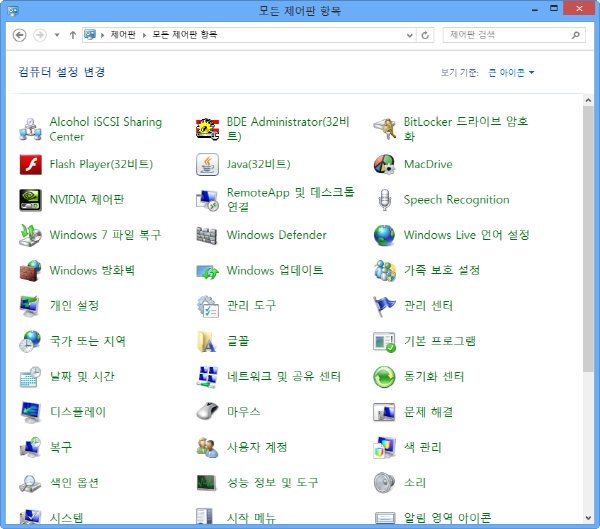The width and height of the screenshot is (600, 529).
Task: Go up one level with up arrow
Action: (x=73, y=35)
